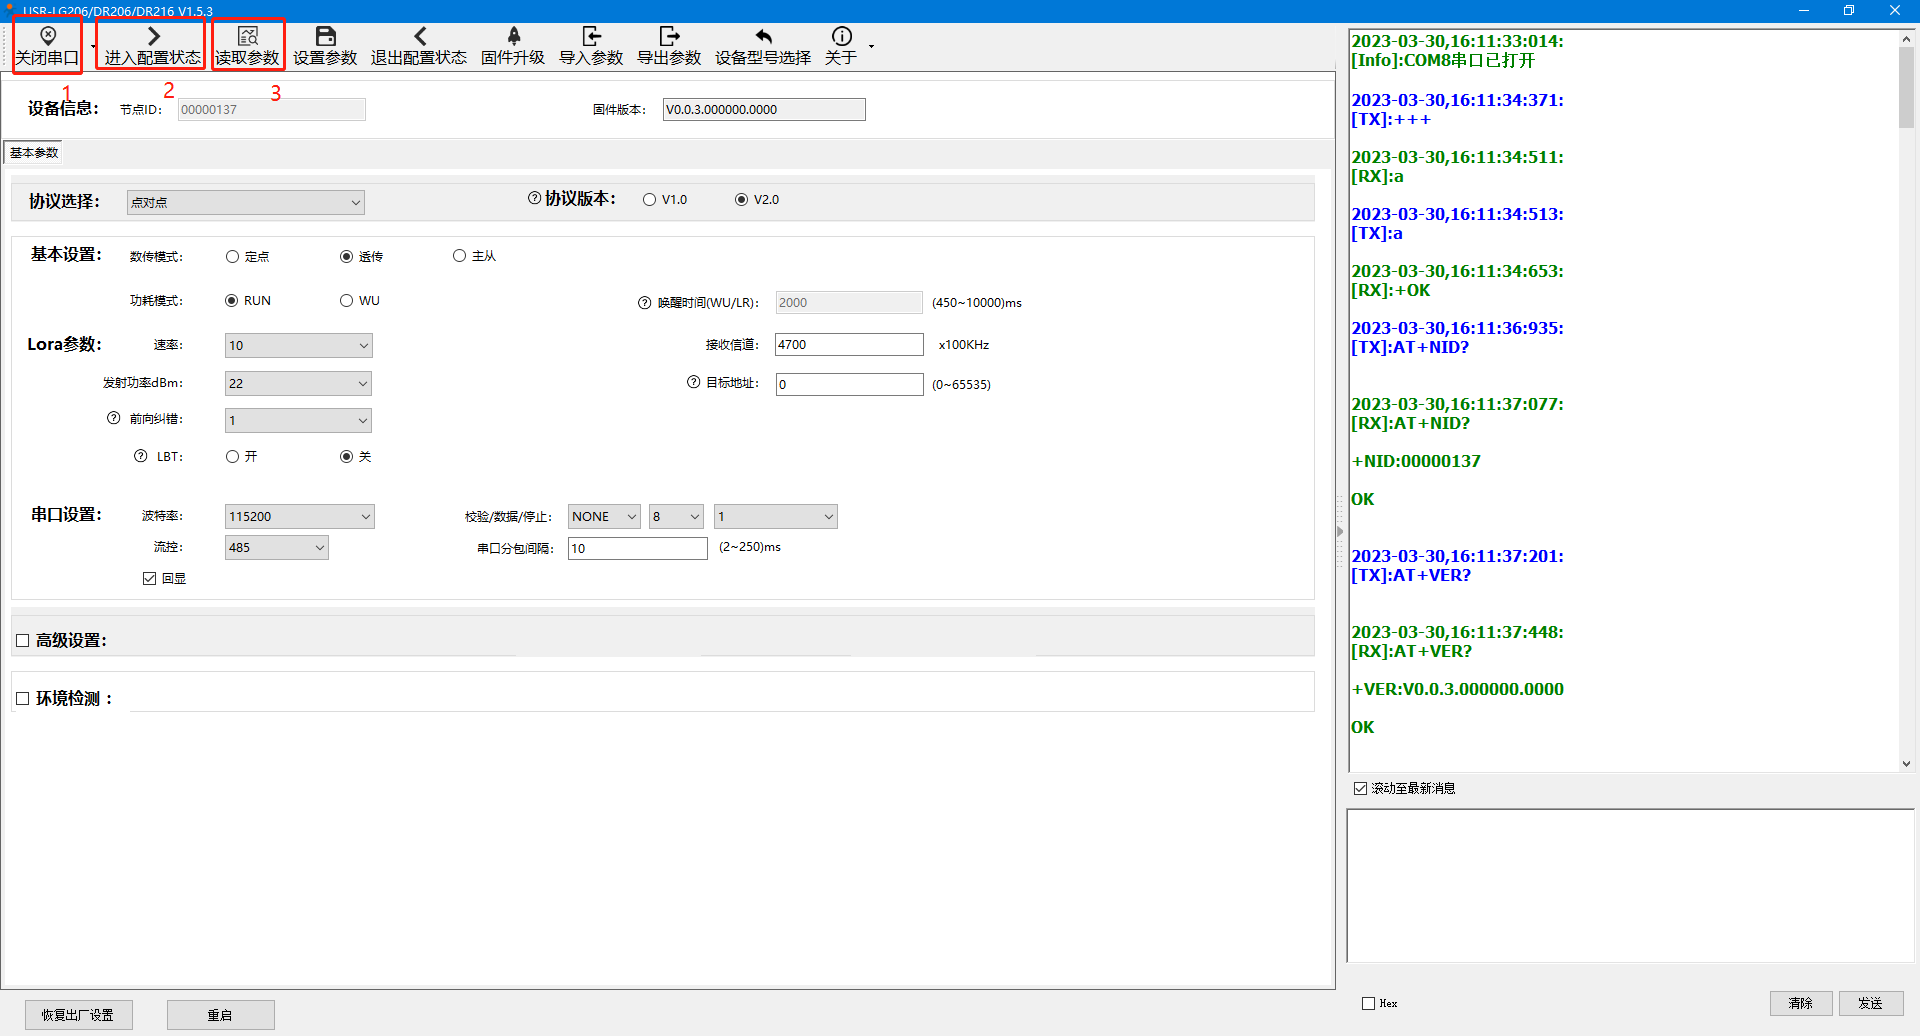Switch to the 基本参数 tab

[34, 153]
